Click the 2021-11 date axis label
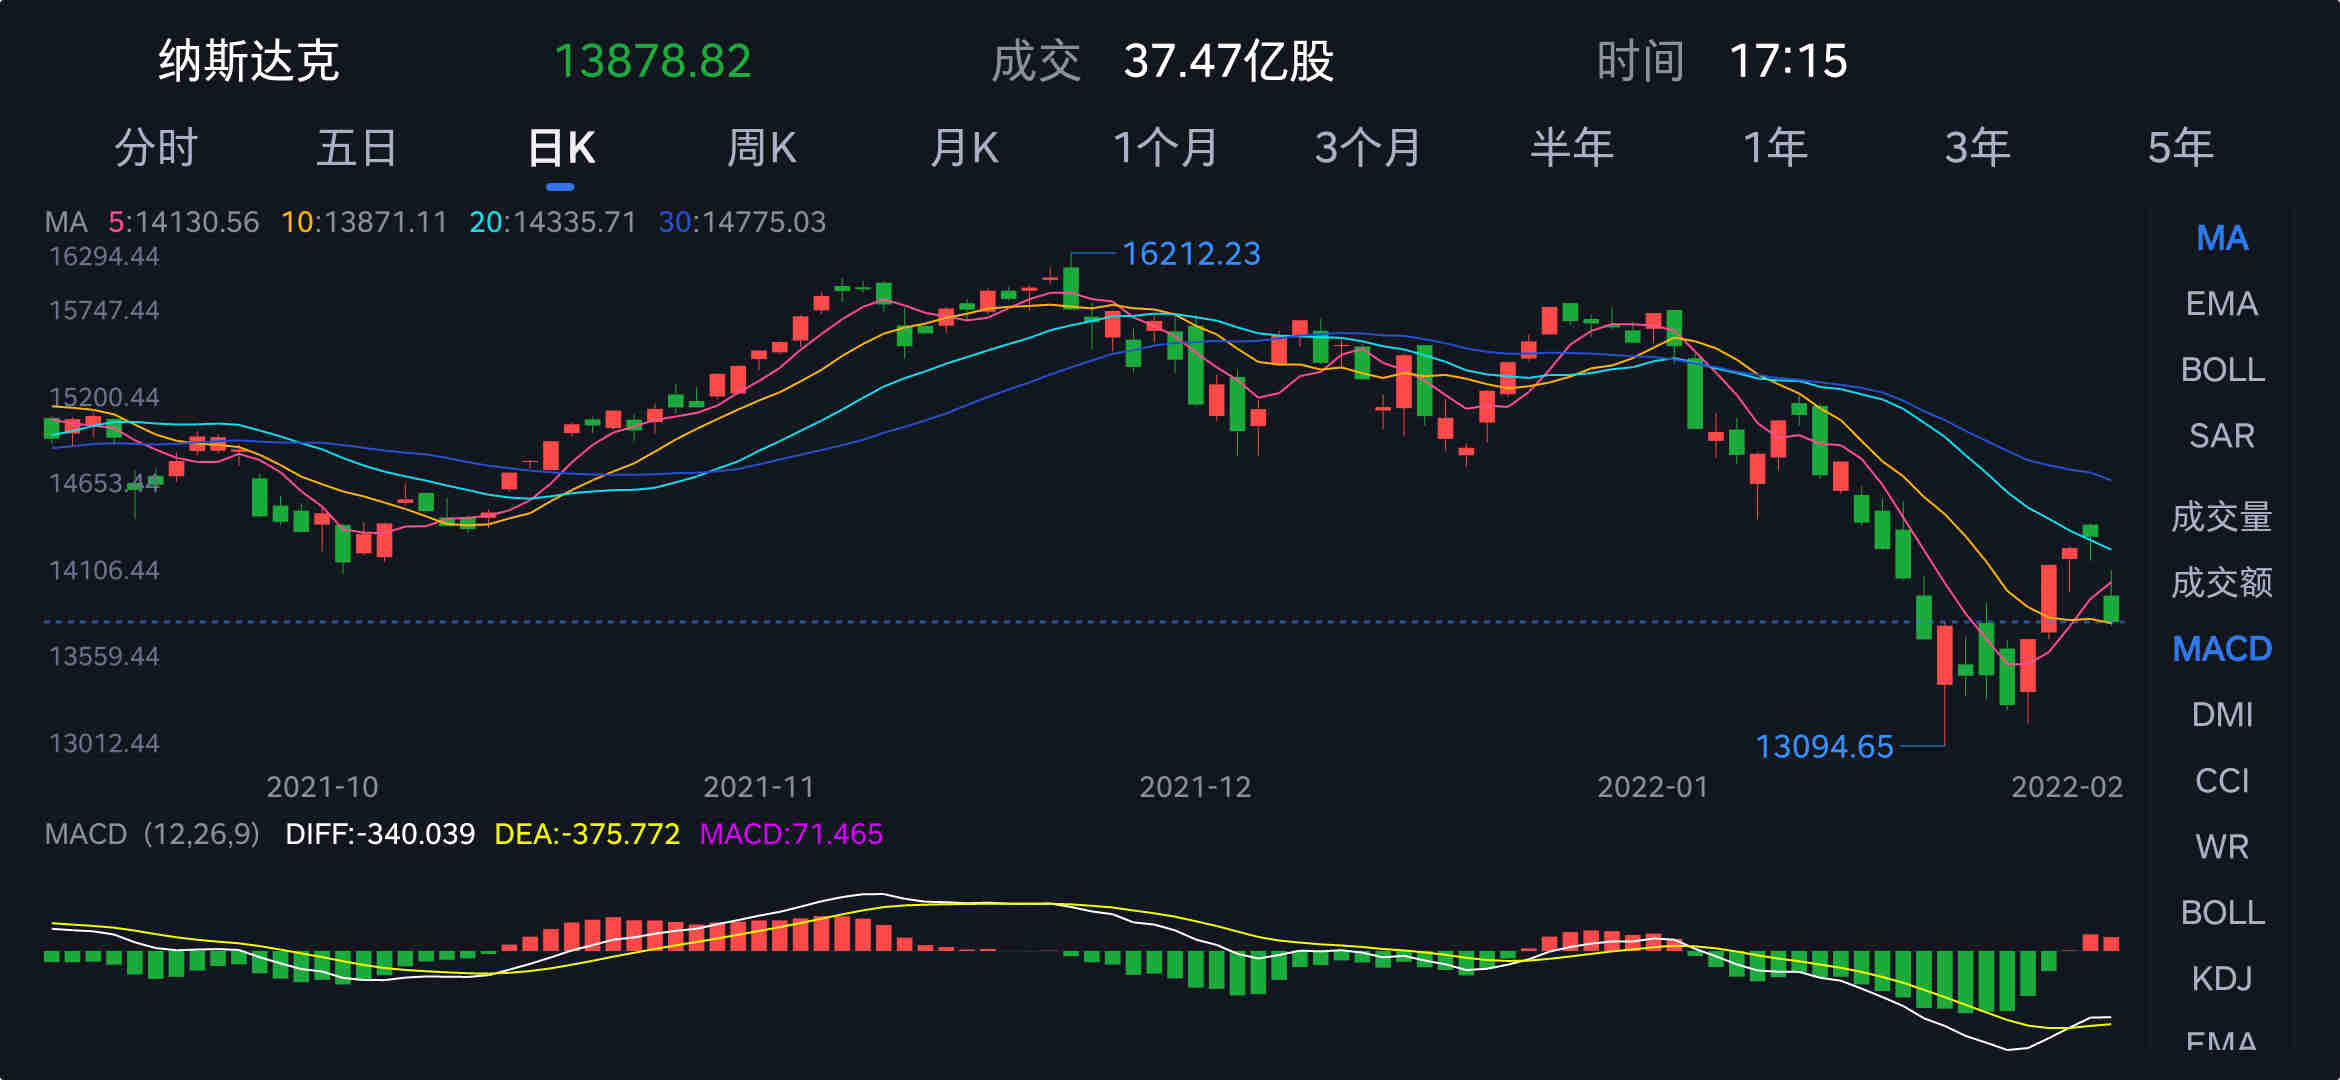This screenshot has width=2340, height=1080. (x=759, y=787)
